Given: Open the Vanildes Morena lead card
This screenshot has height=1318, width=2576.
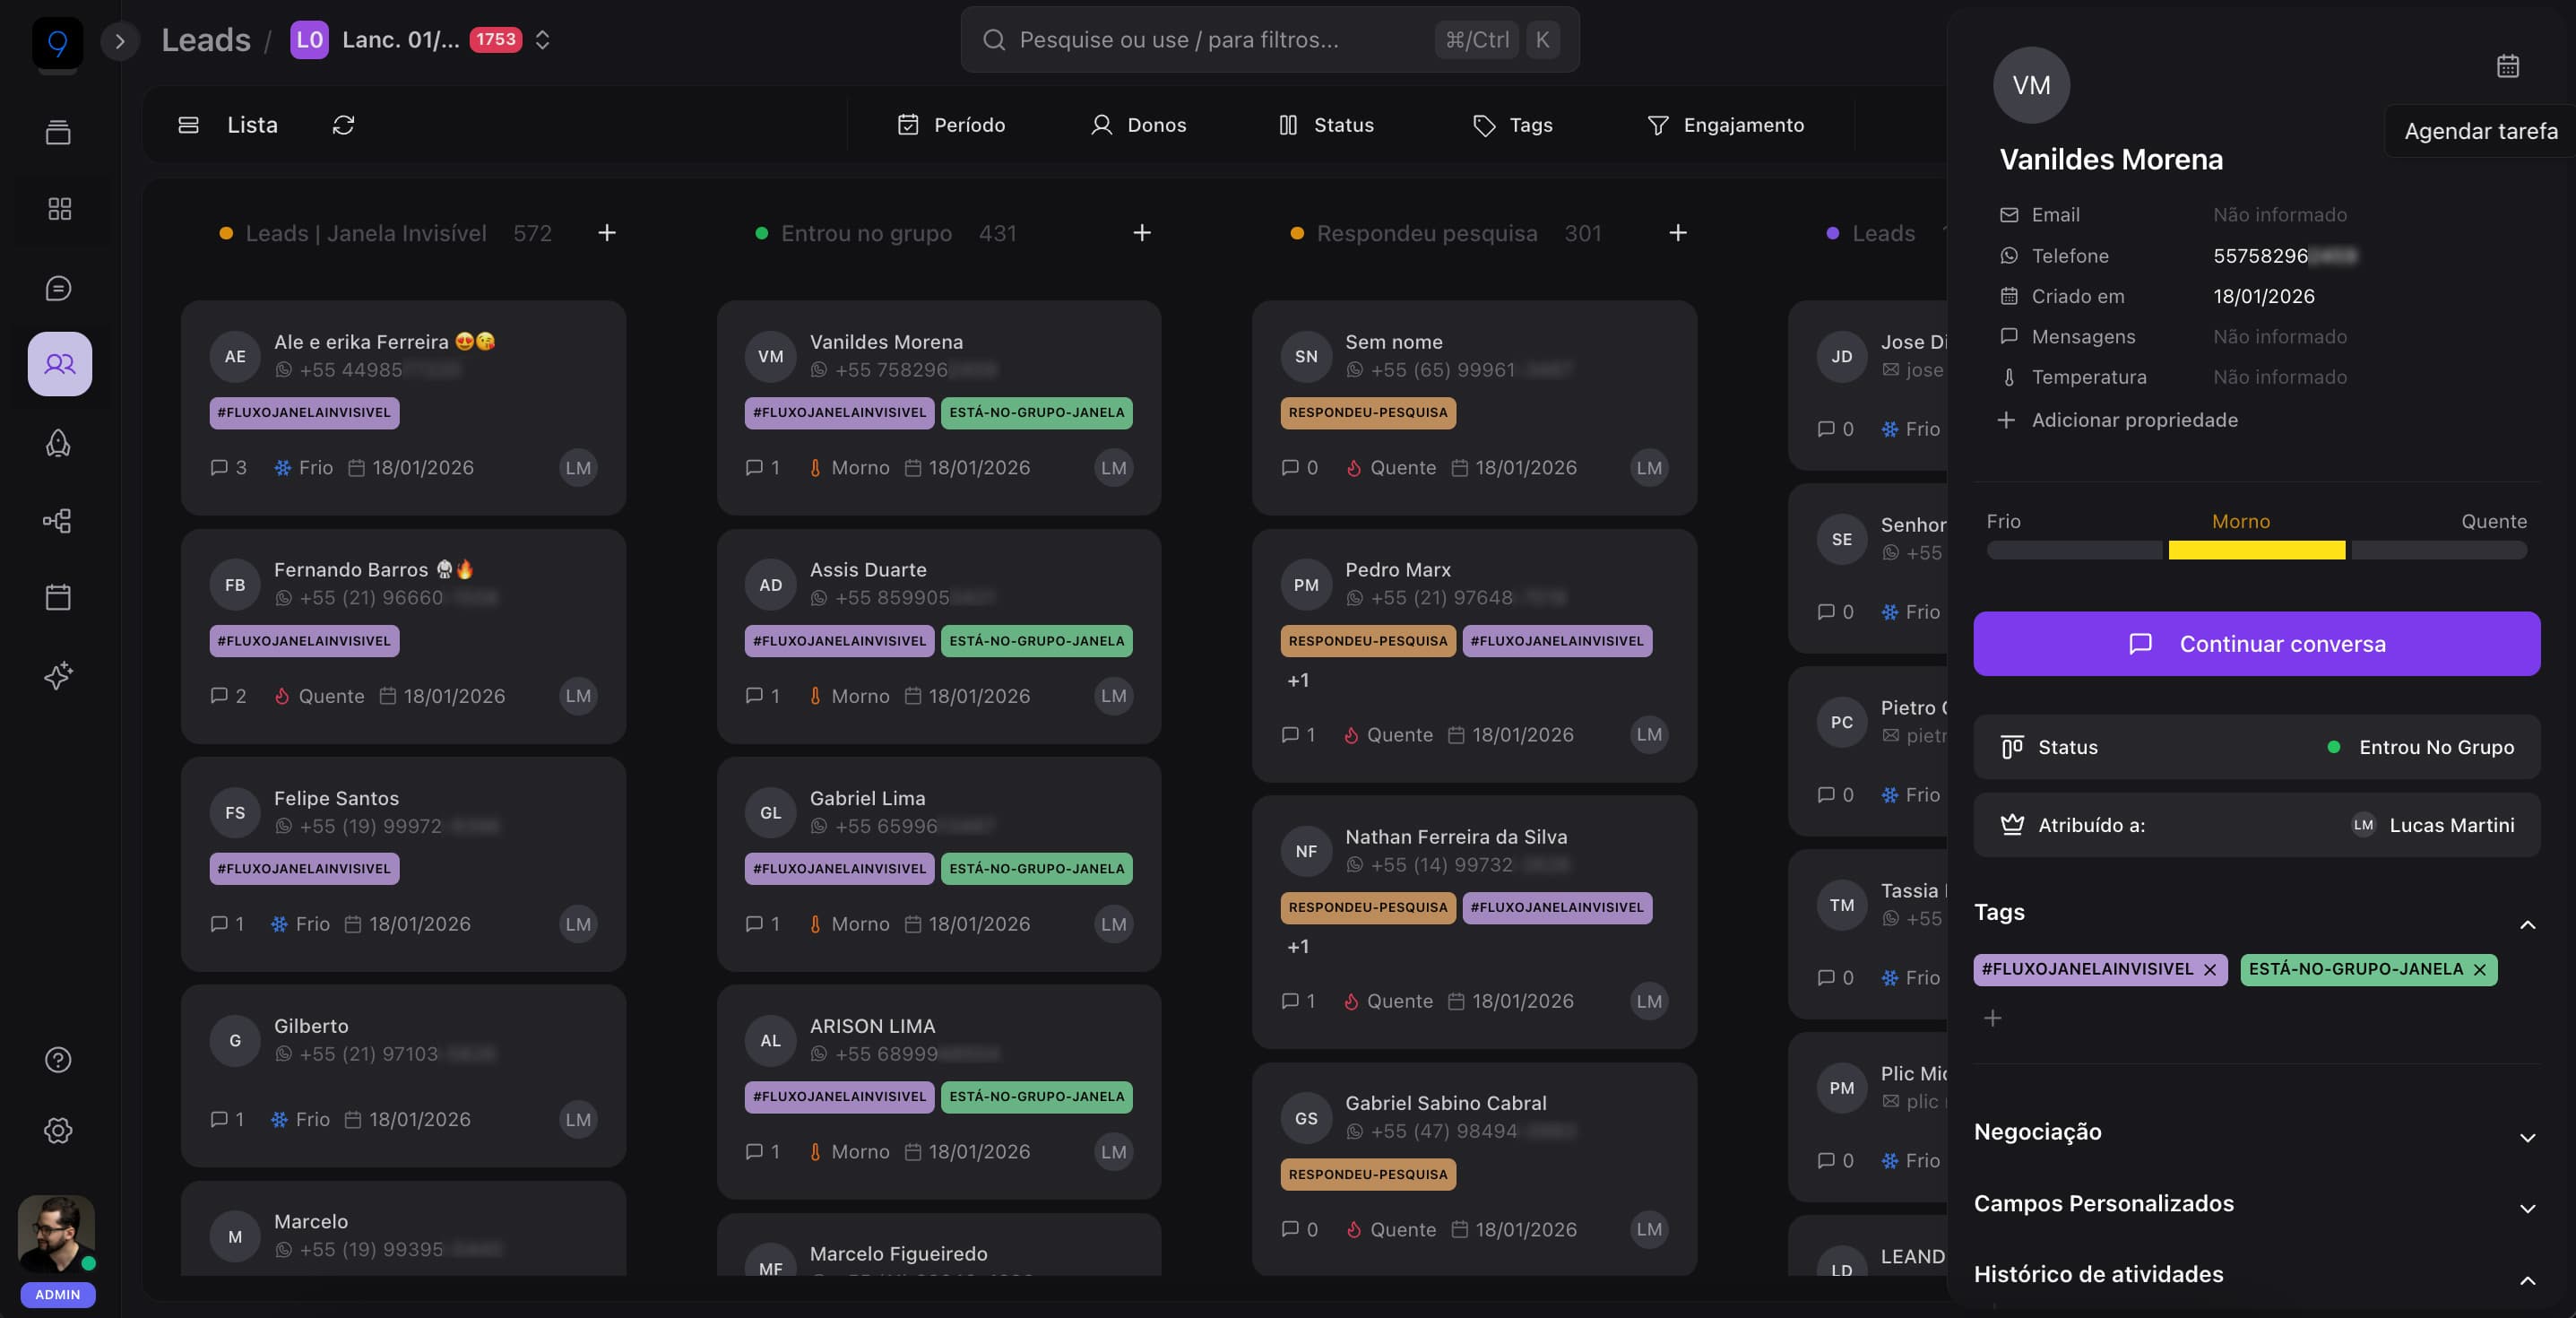Looking at the screenshot, I should tap(939, 408).
